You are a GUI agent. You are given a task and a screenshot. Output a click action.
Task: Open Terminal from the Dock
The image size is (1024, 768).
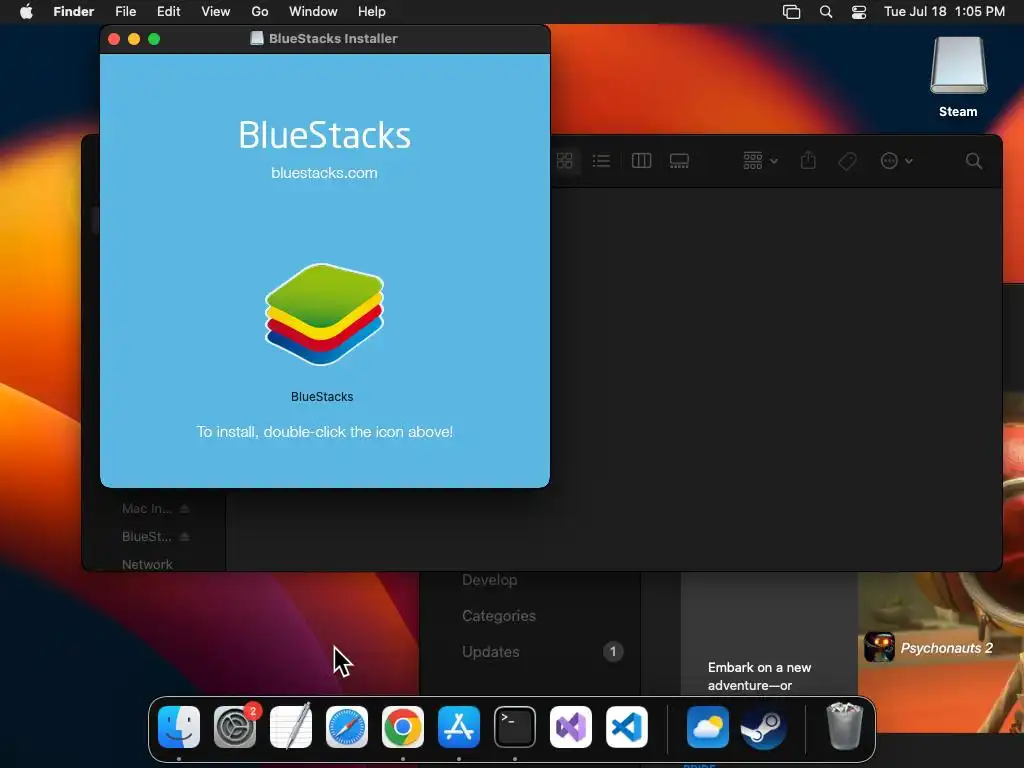(515, 727)
